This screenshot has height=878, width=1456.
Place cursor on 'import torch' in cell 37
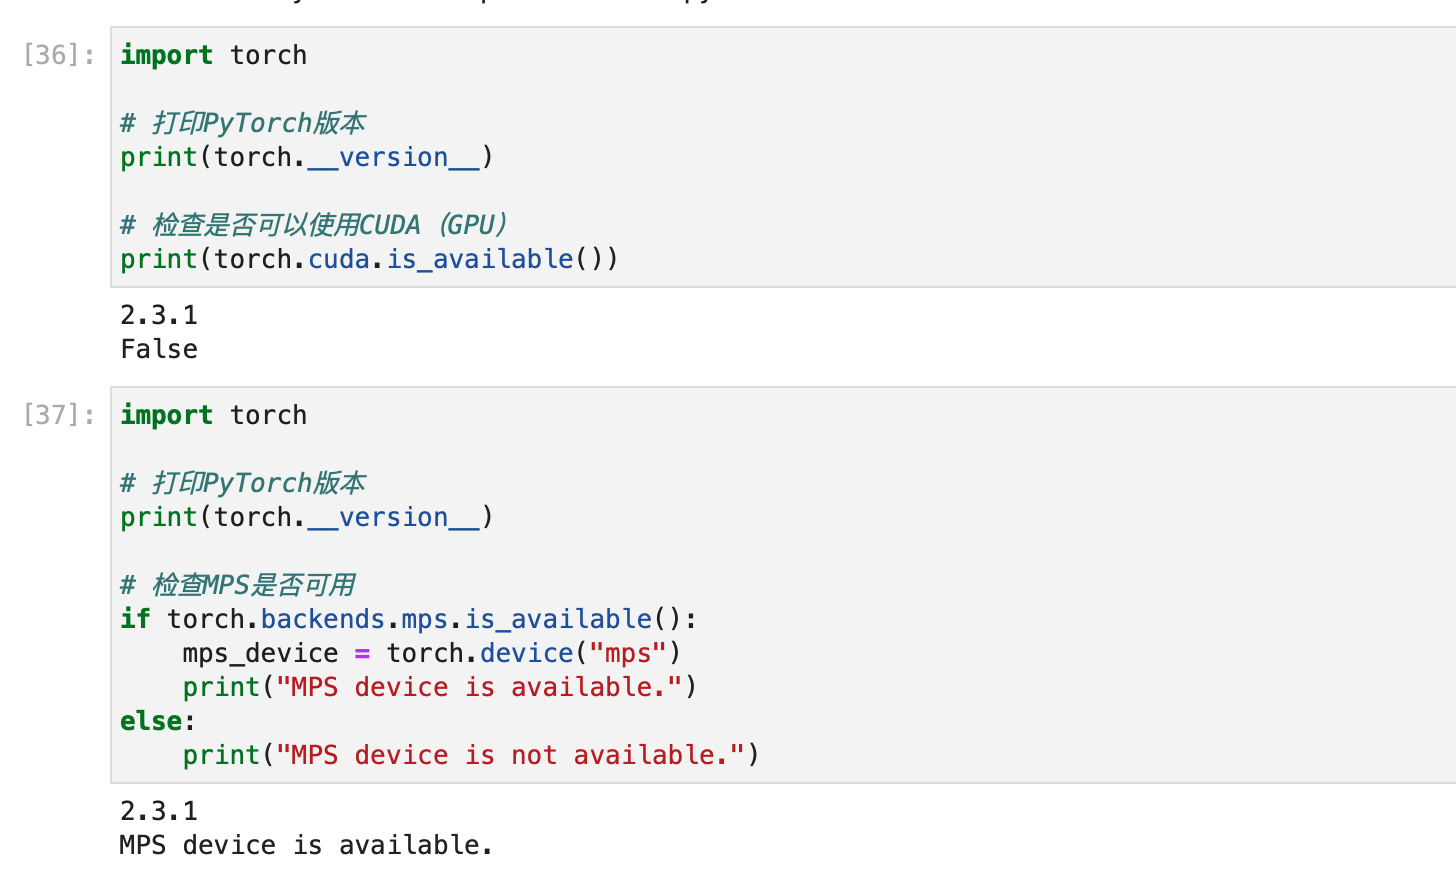click(213, 415)
